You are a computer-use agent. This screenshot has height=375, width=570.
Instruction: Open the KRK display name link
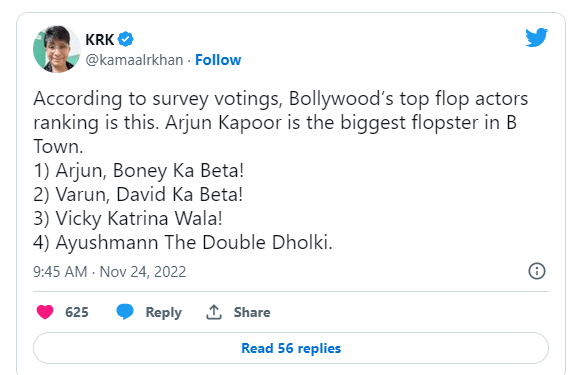coord(100,39)
